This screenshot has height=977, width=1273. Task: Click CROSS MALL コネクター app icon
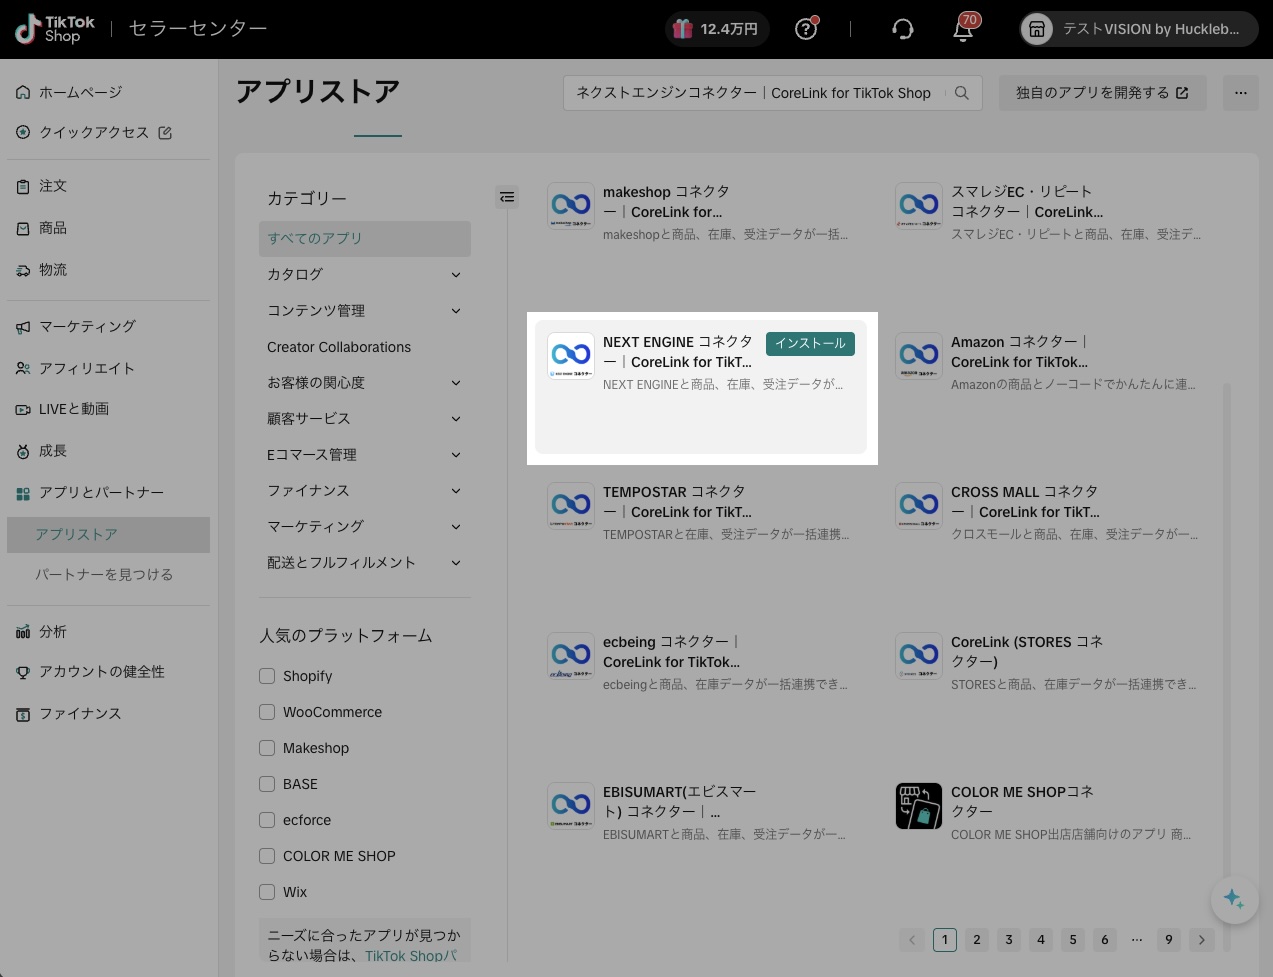[x=919, y=506]
